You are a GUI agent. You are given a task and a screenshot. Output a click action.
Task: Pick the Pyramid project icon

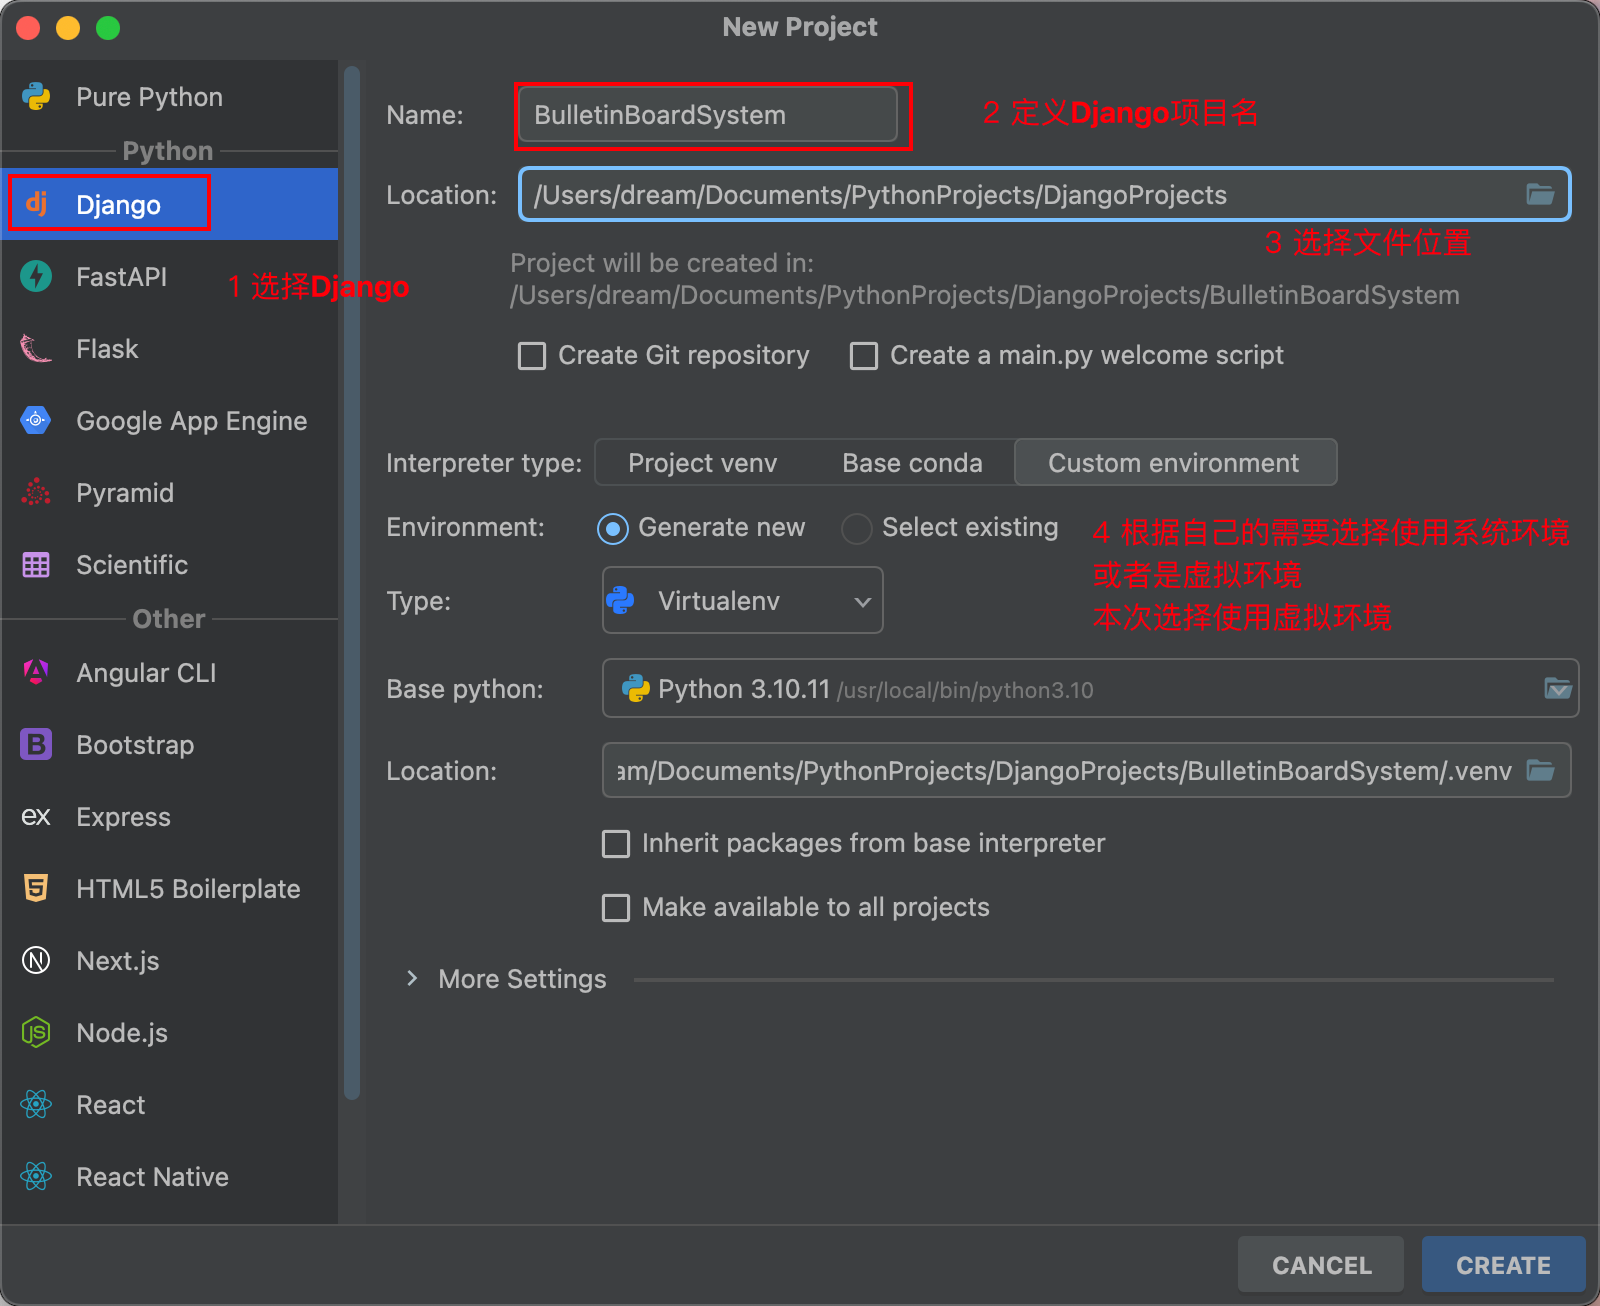tap(36, 492)
